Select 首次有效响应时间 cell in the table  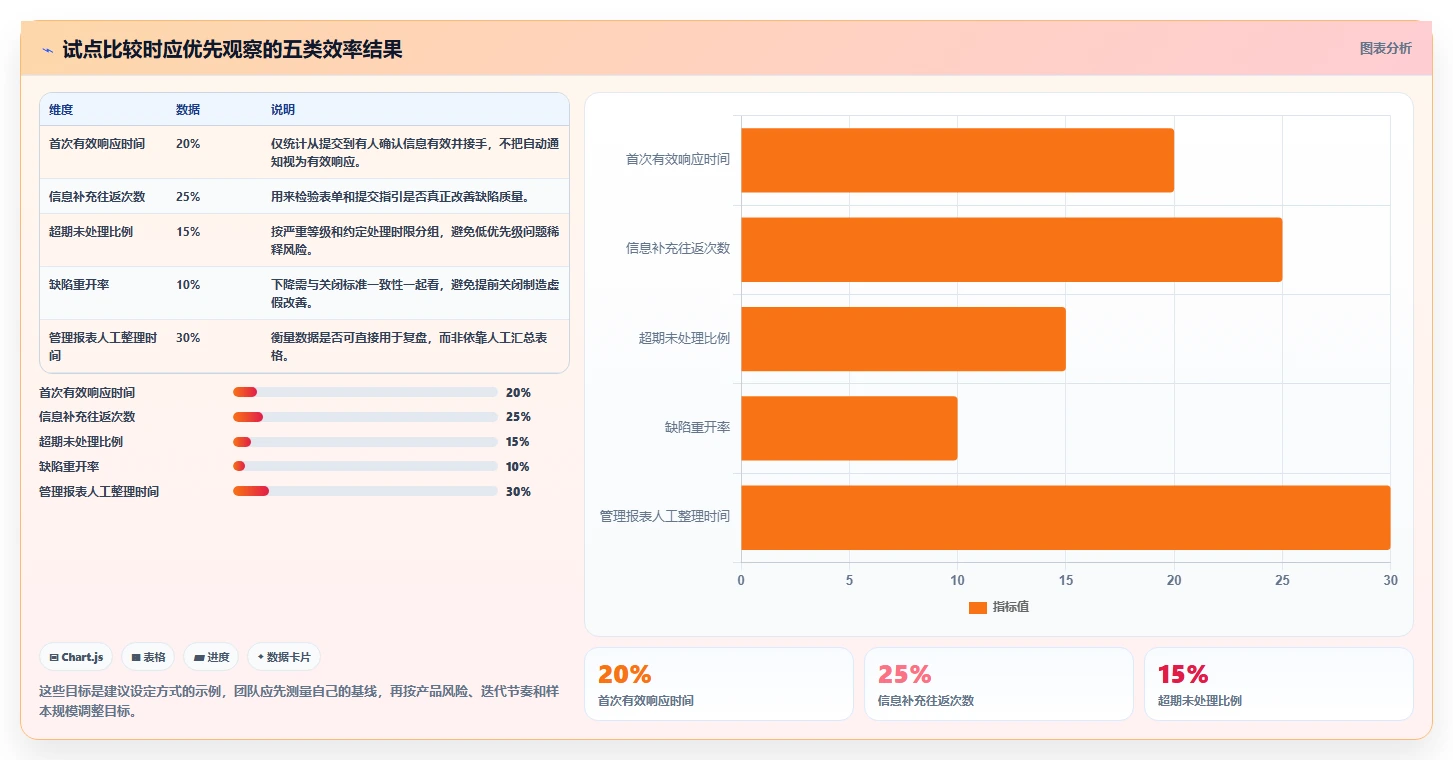point(97,144)
